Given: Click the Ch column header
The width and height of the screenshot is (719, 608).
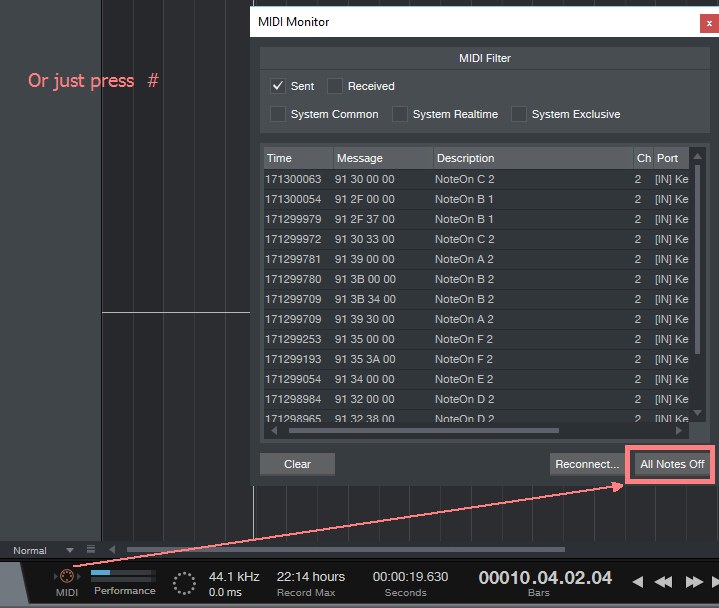Looking at the screenshot, I should [x=643, y=158].
